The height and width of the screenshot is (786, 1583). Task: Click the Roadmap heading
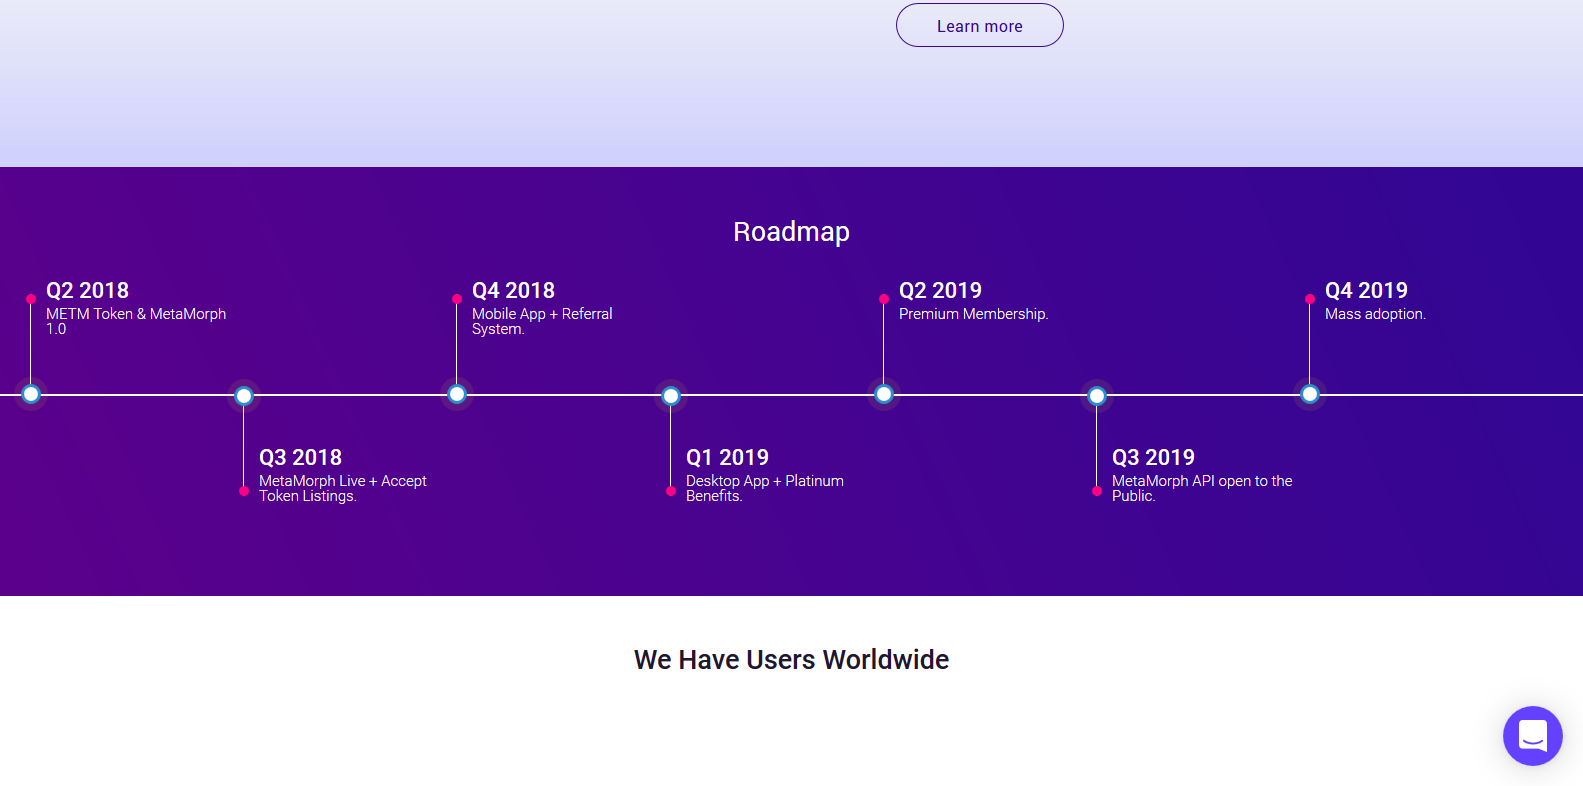tap(791, 232)
